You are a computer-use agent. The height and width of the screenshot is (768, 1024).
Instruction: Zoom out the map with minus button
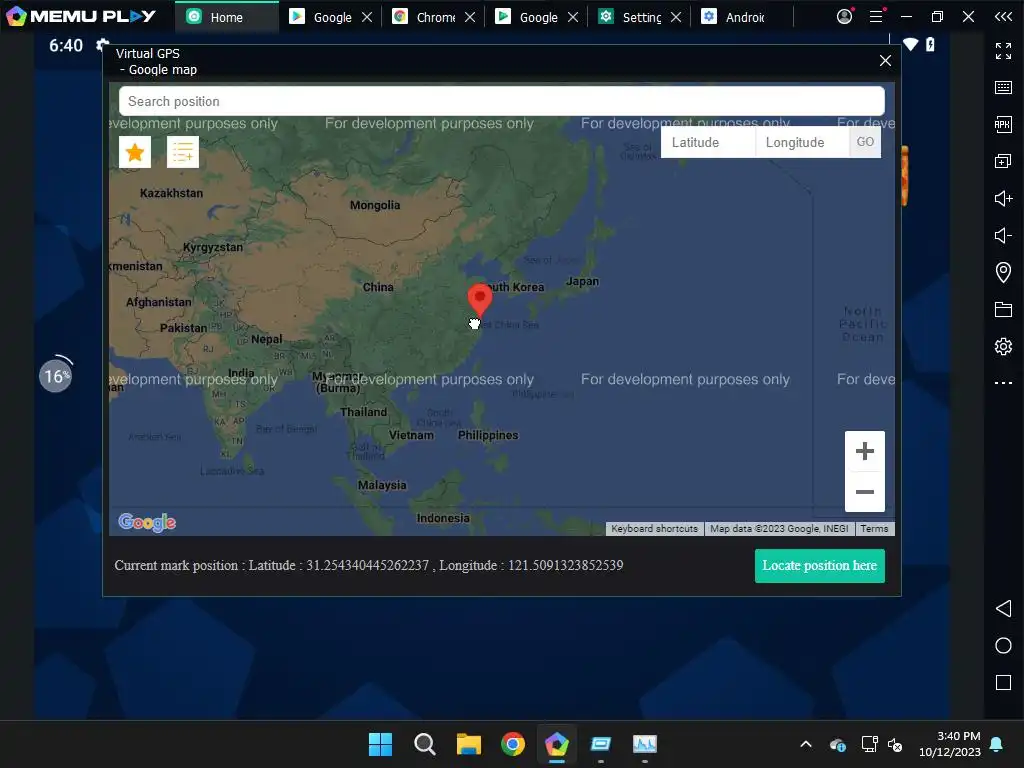pyautogui.click(x=865, y=492)
